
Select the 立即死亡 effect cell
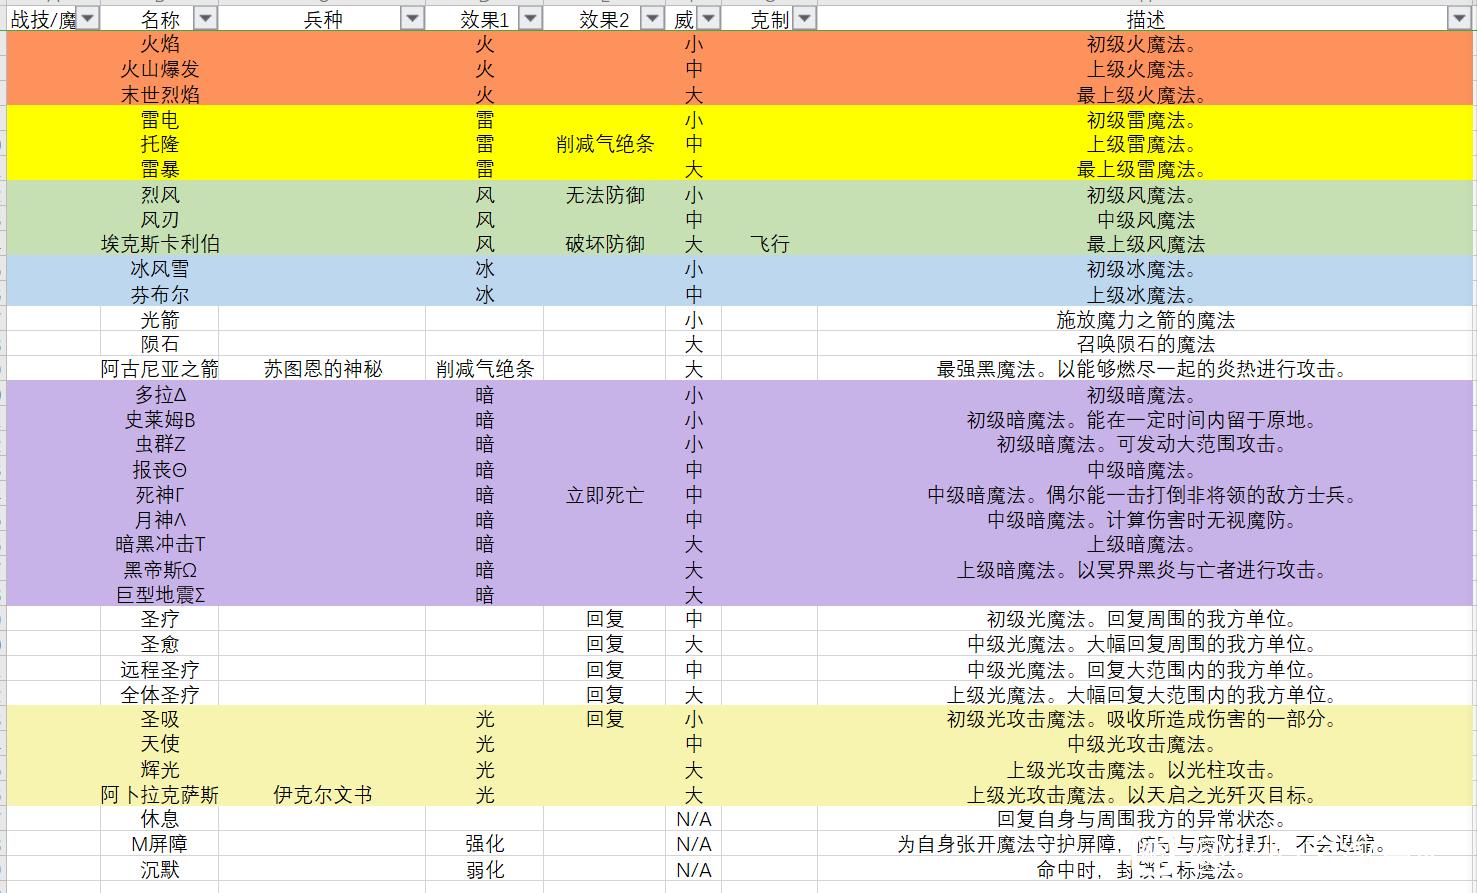(605, 495)
